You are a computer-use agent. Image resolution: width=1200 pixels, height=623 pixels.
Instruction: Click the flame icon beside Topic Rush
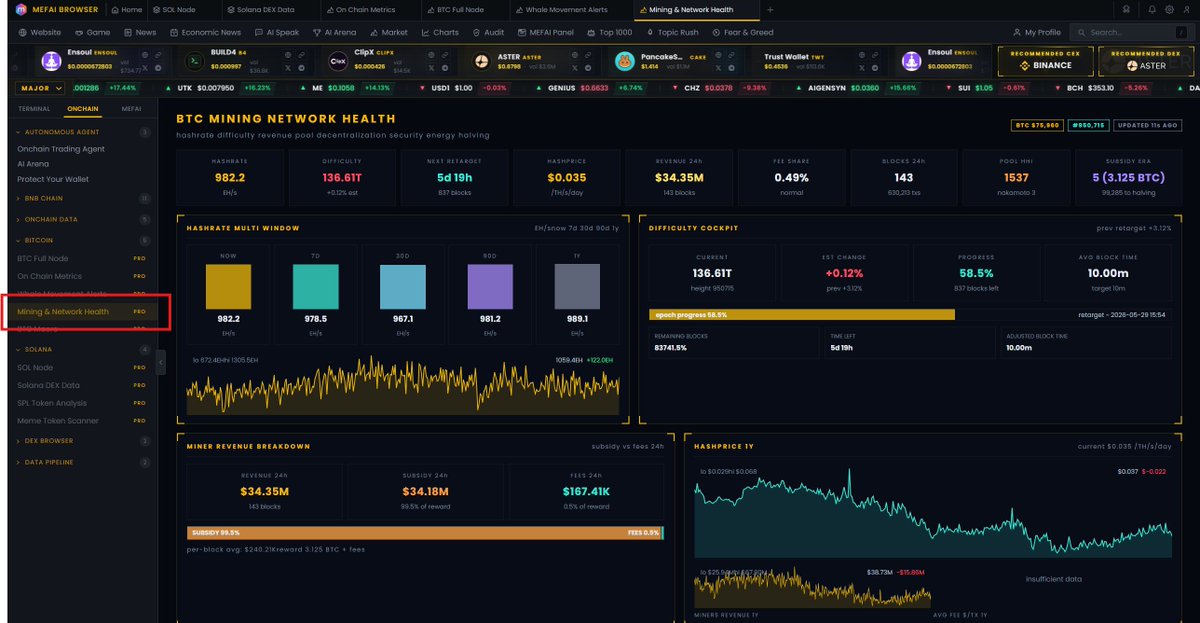pos(648,32)
